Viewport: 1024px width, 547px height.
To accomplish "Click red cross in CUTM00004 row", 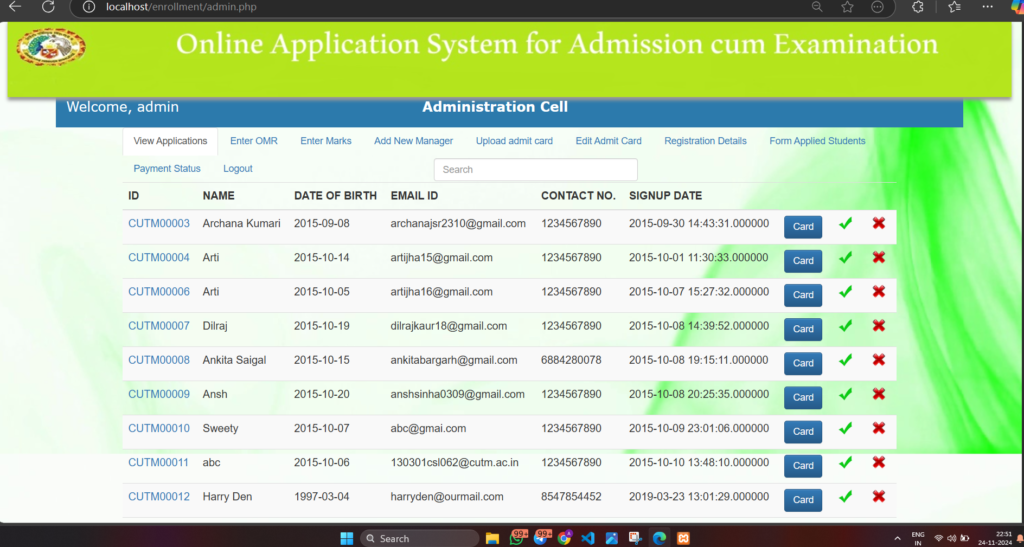I will click(x=879, y=257).
